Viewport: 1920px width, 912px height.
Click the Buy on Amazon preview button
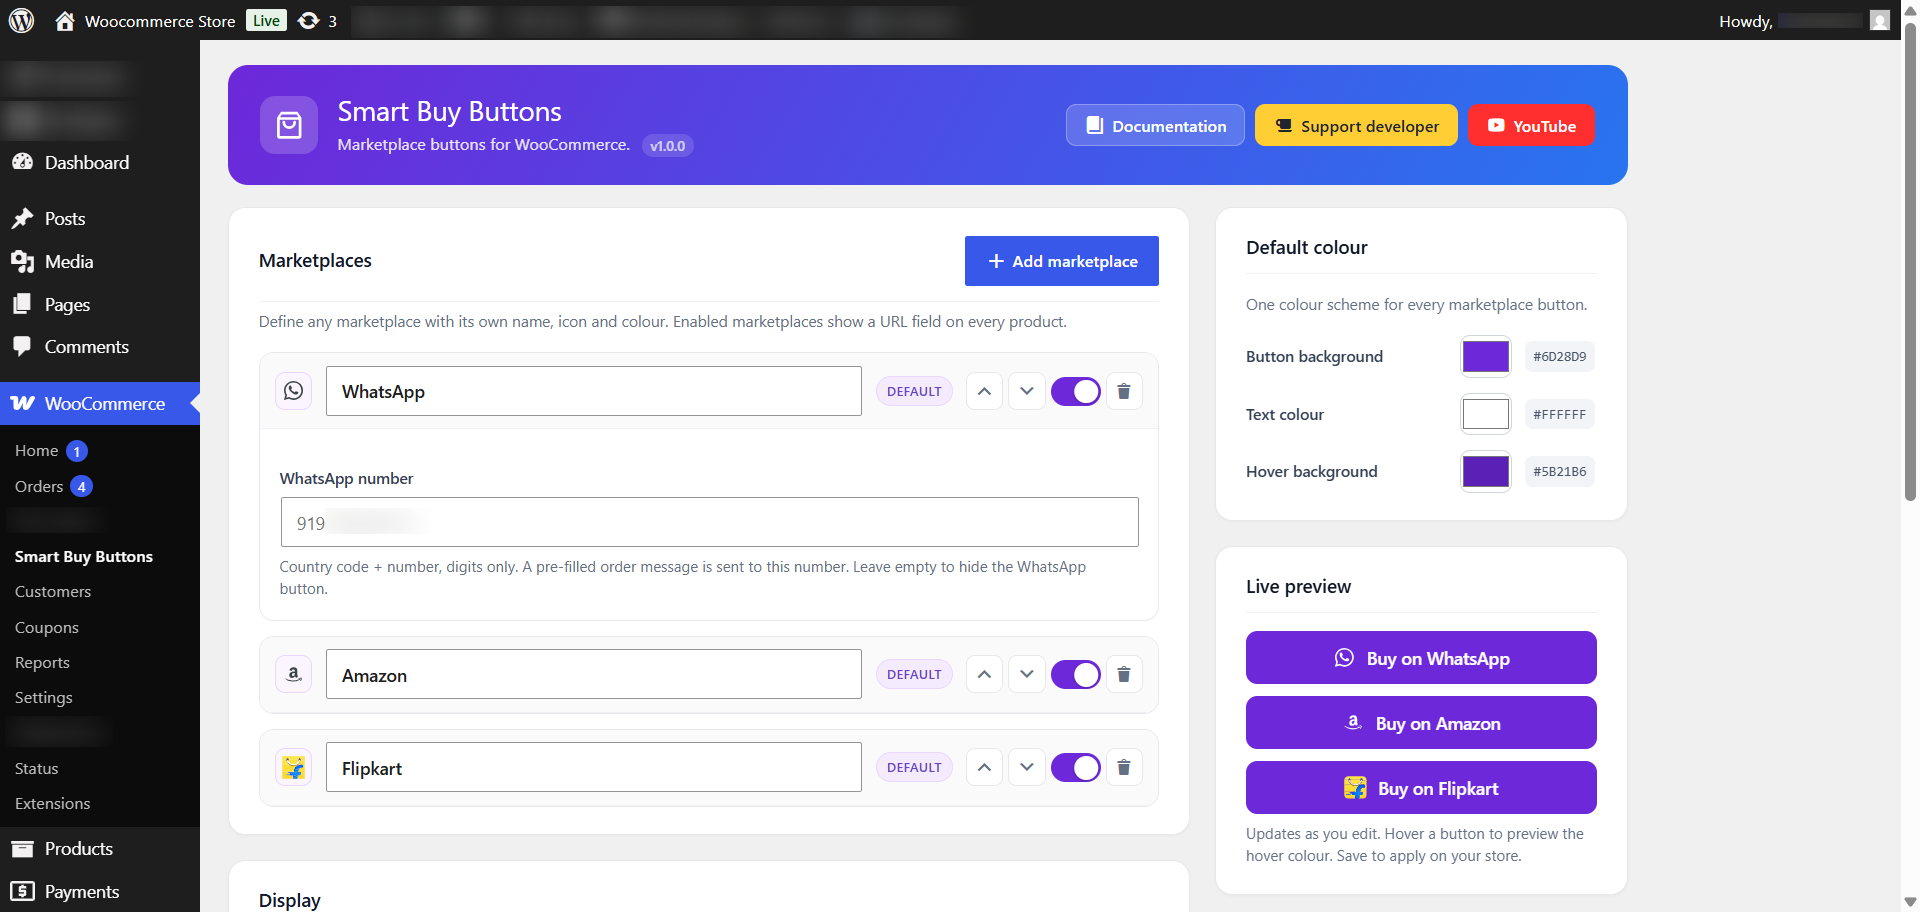coord(1421,723)
